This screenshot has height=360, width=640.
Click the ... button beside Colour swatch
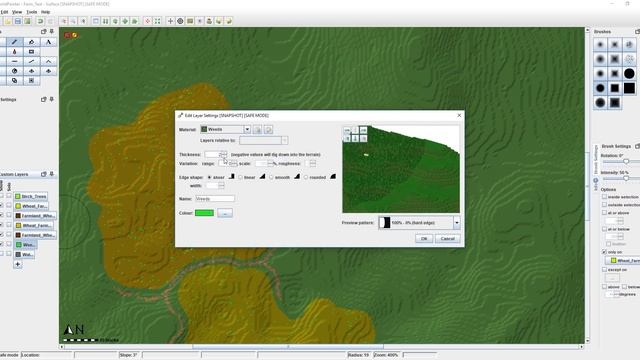(225, 213)
